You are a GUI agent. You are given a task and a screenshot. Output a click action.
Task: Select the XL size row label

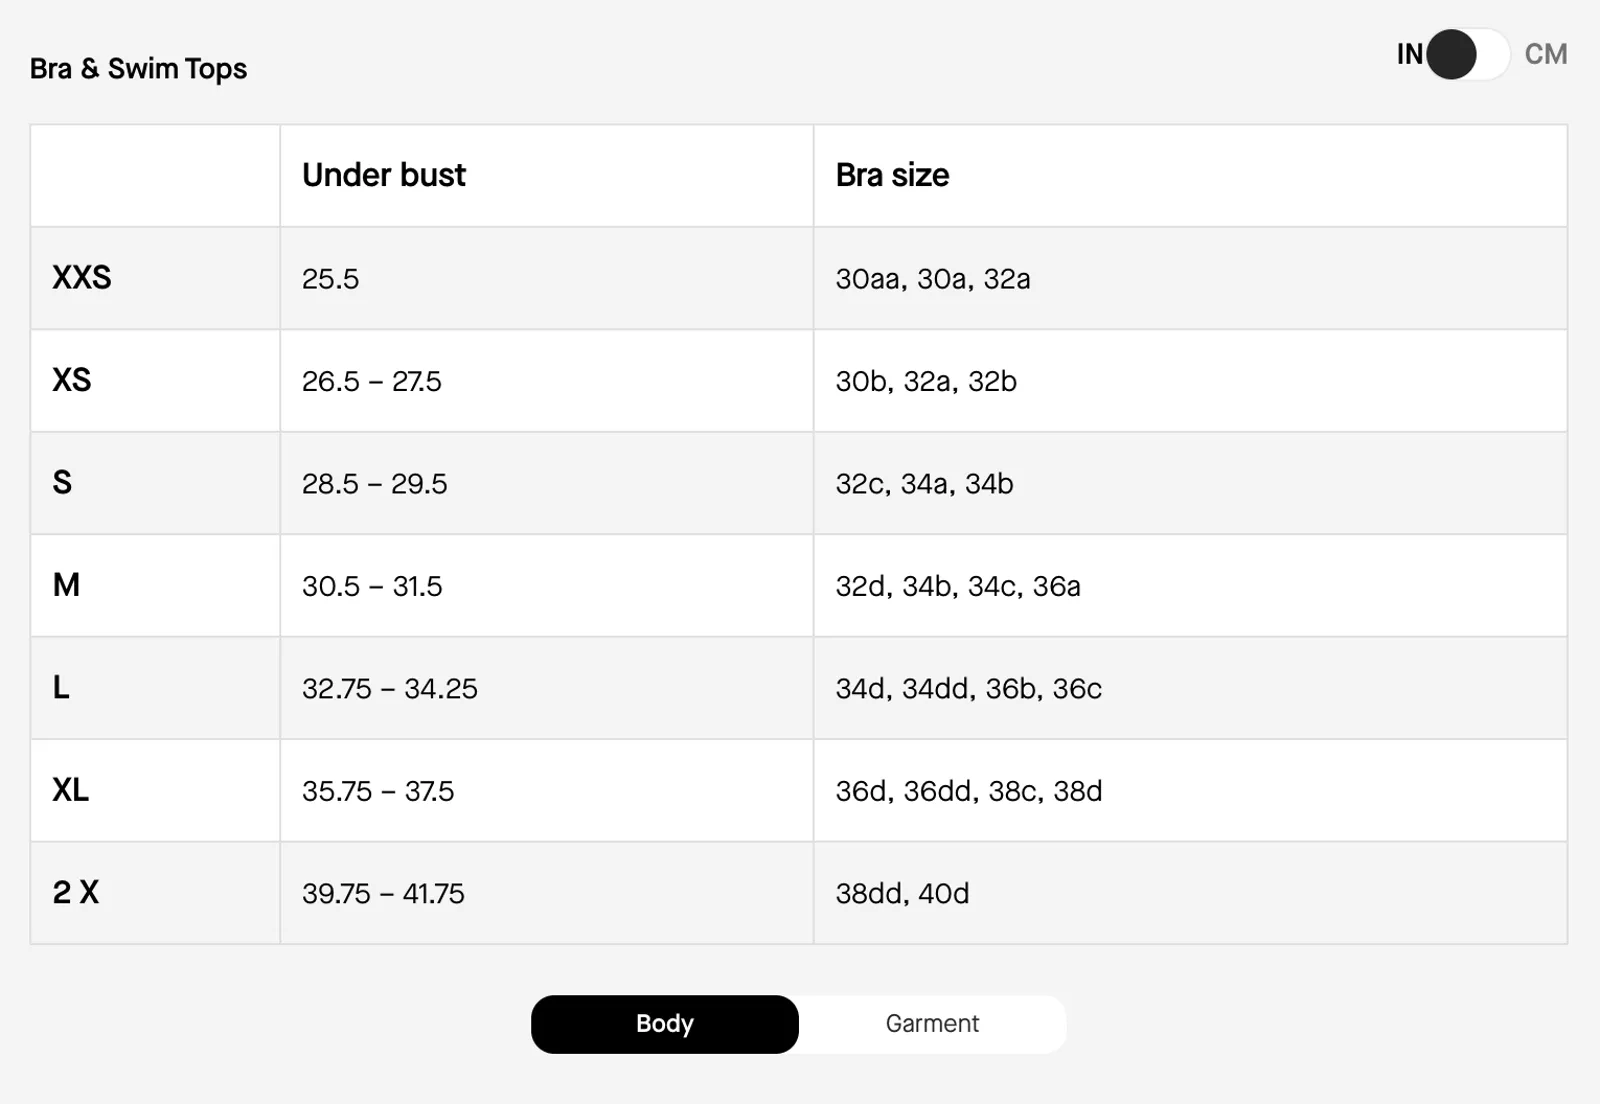pos(71,790)
